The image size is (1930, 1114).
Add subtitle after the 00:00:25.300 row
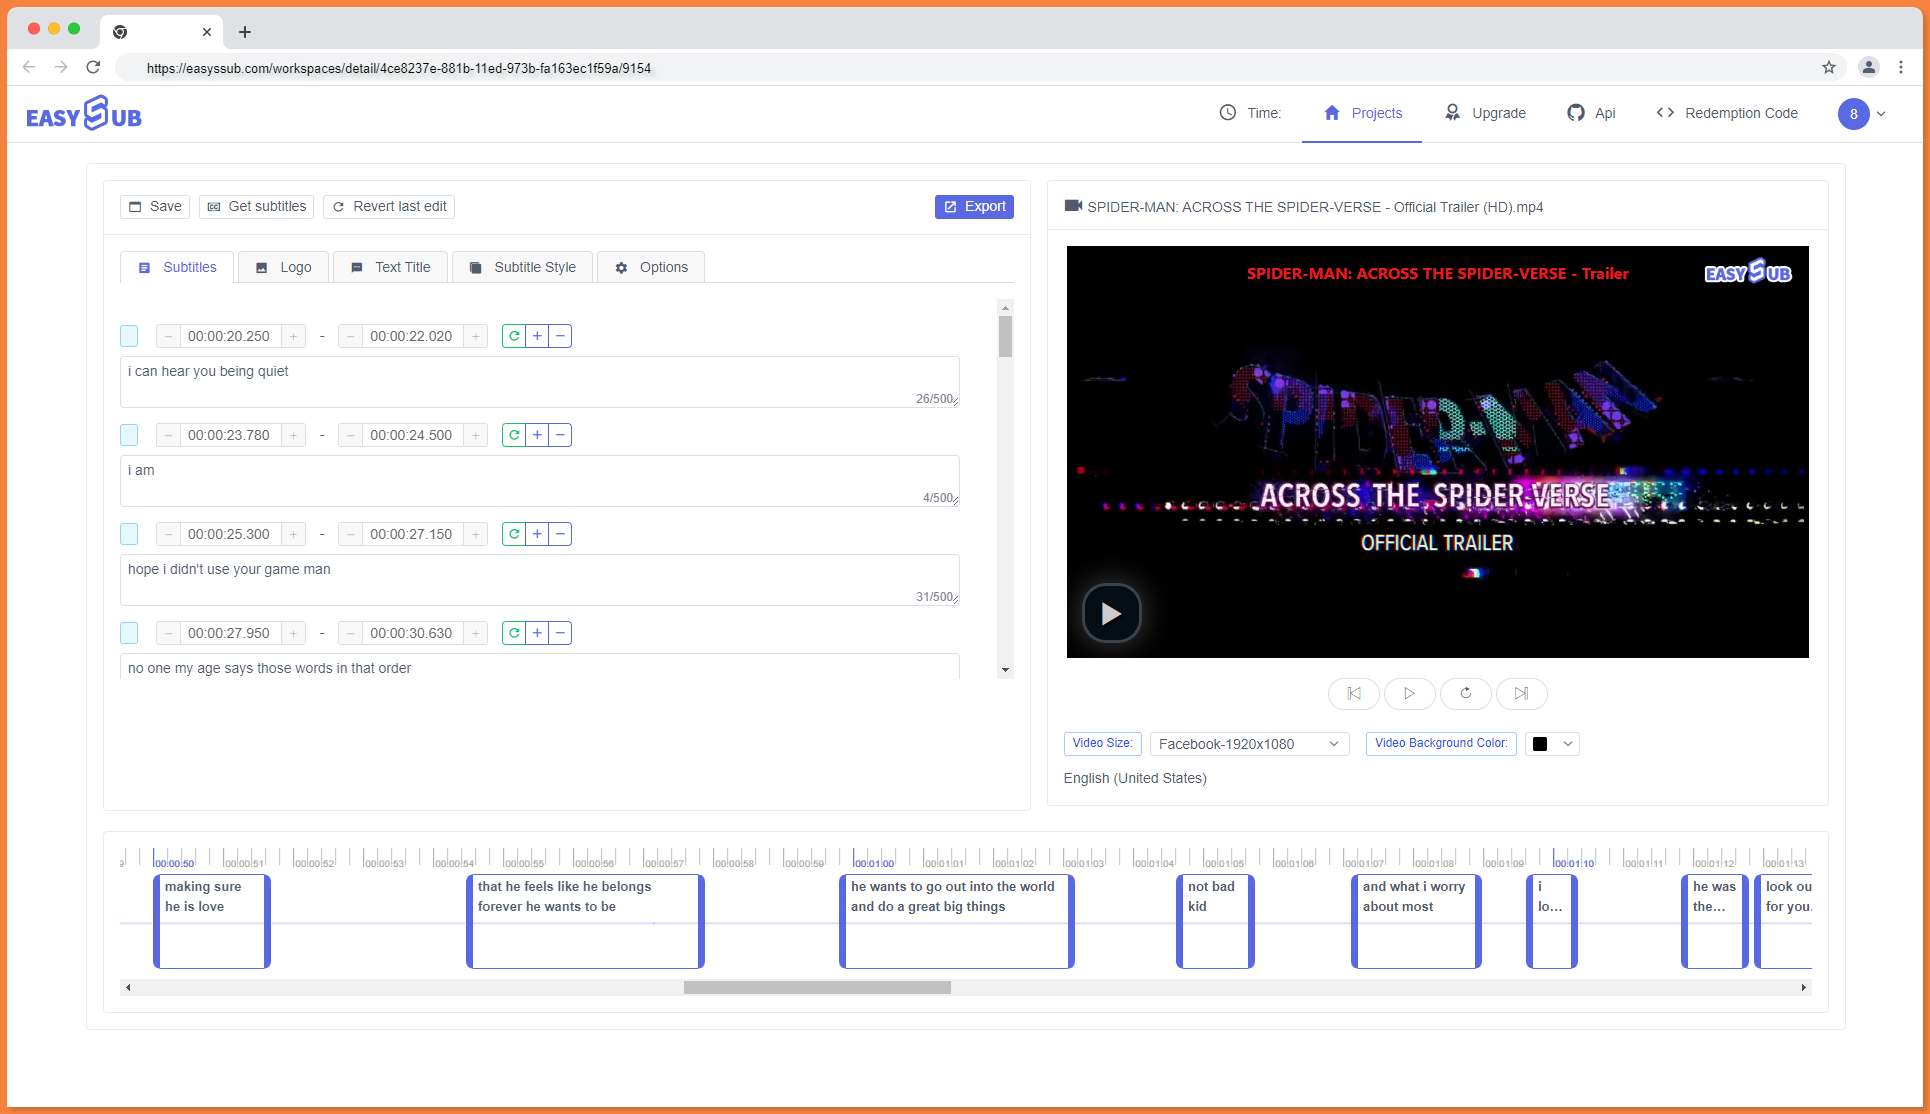[x=537, y=534]
